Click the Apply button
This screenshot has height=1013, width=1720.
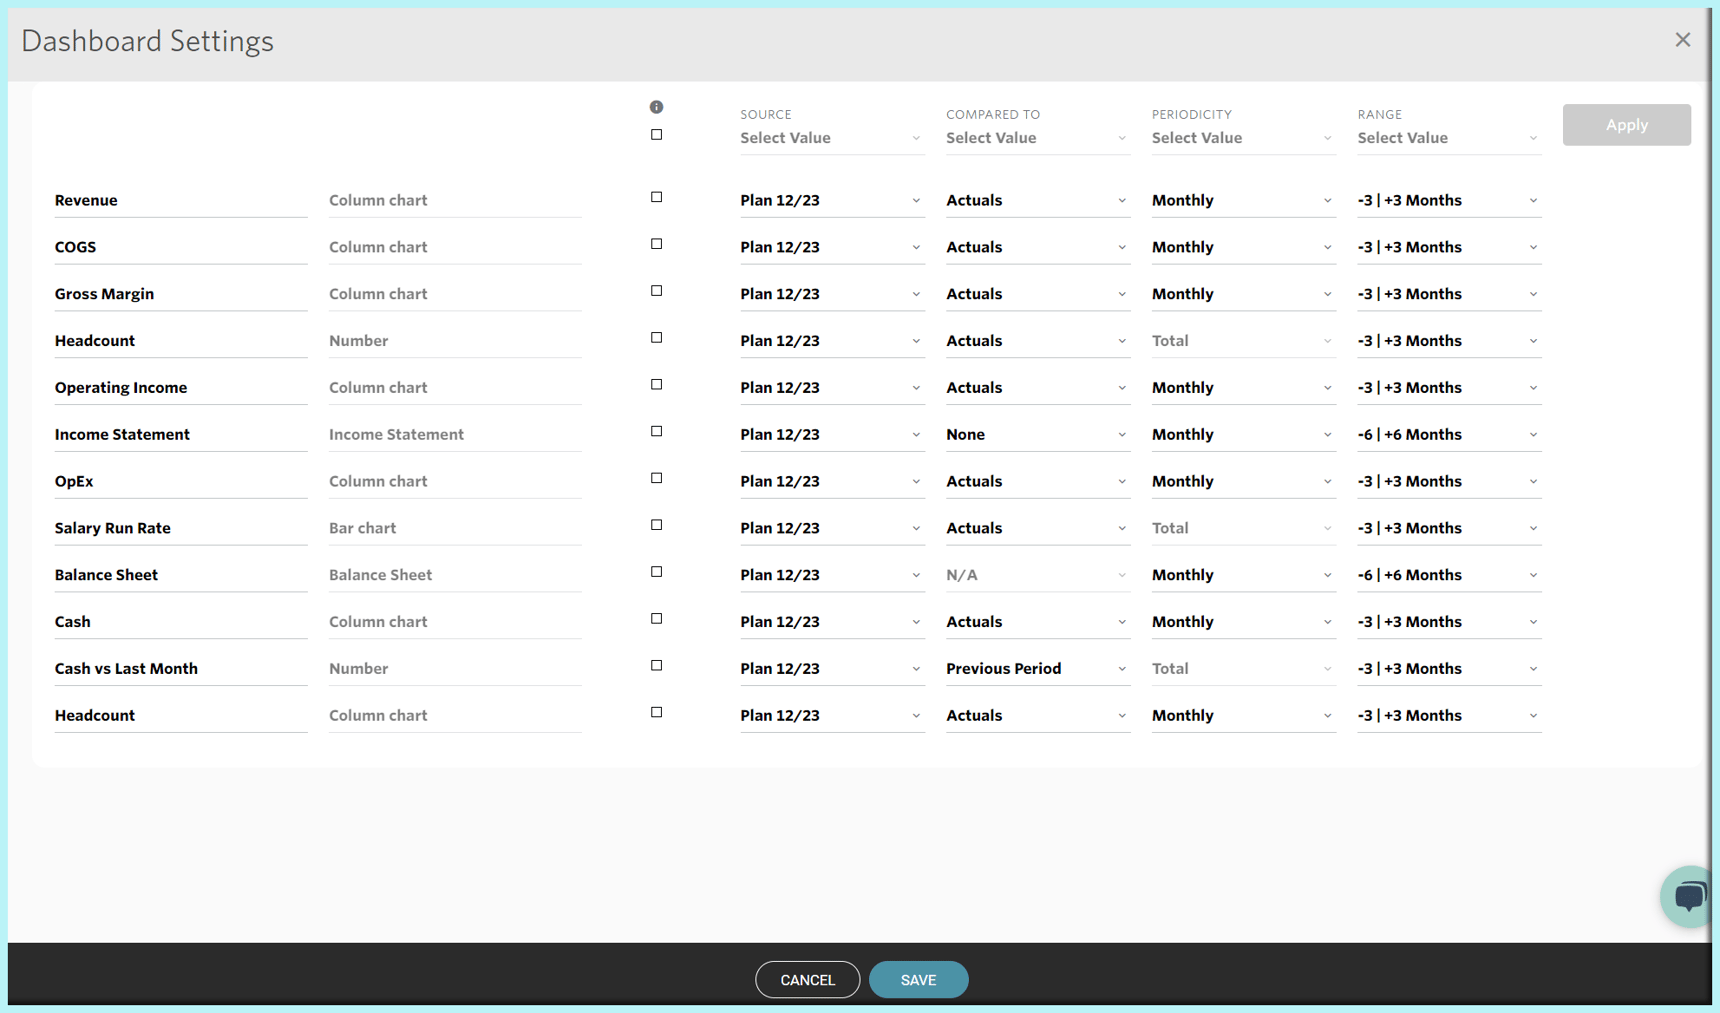click(1626, 125)
